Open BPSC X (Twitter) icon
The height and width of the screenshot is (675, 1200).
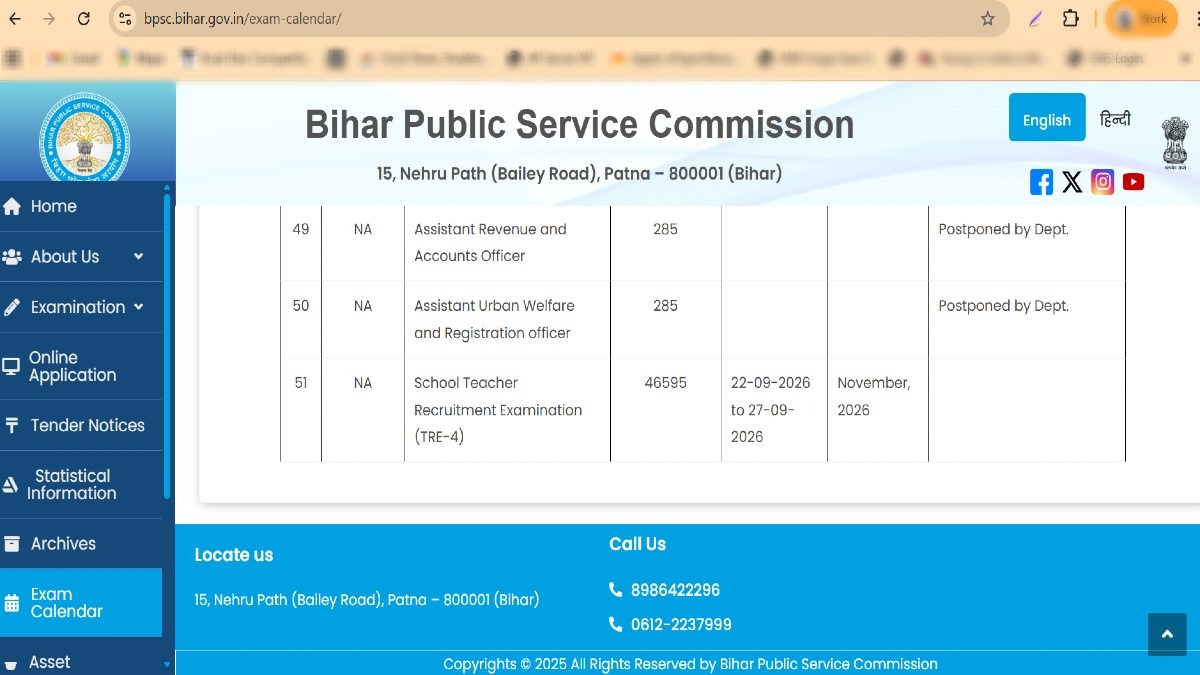click(1072, 182)
